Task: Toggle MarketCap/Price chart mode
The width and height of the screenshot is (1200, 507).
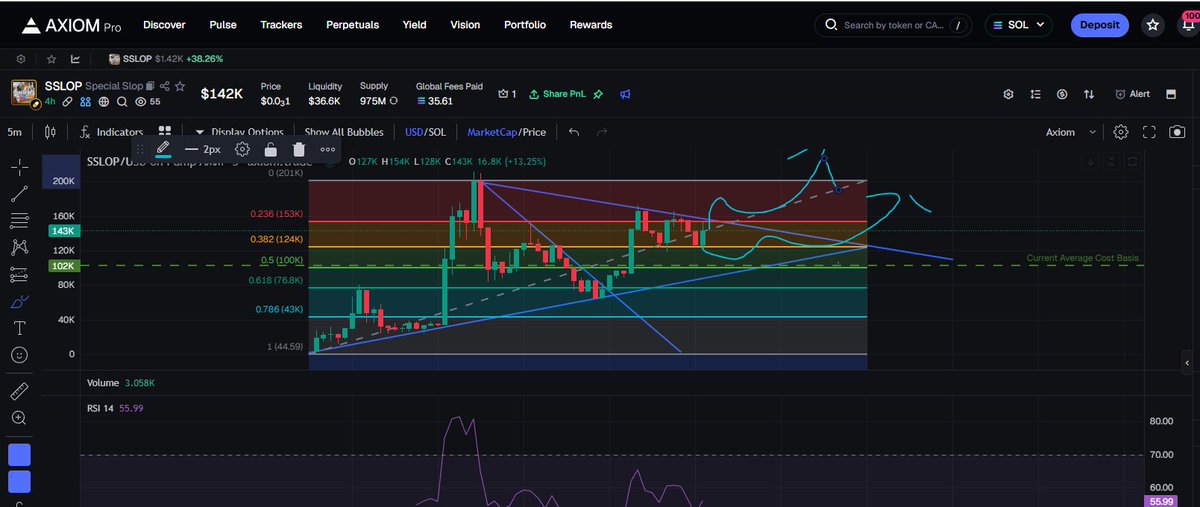Action: point(507,132)
